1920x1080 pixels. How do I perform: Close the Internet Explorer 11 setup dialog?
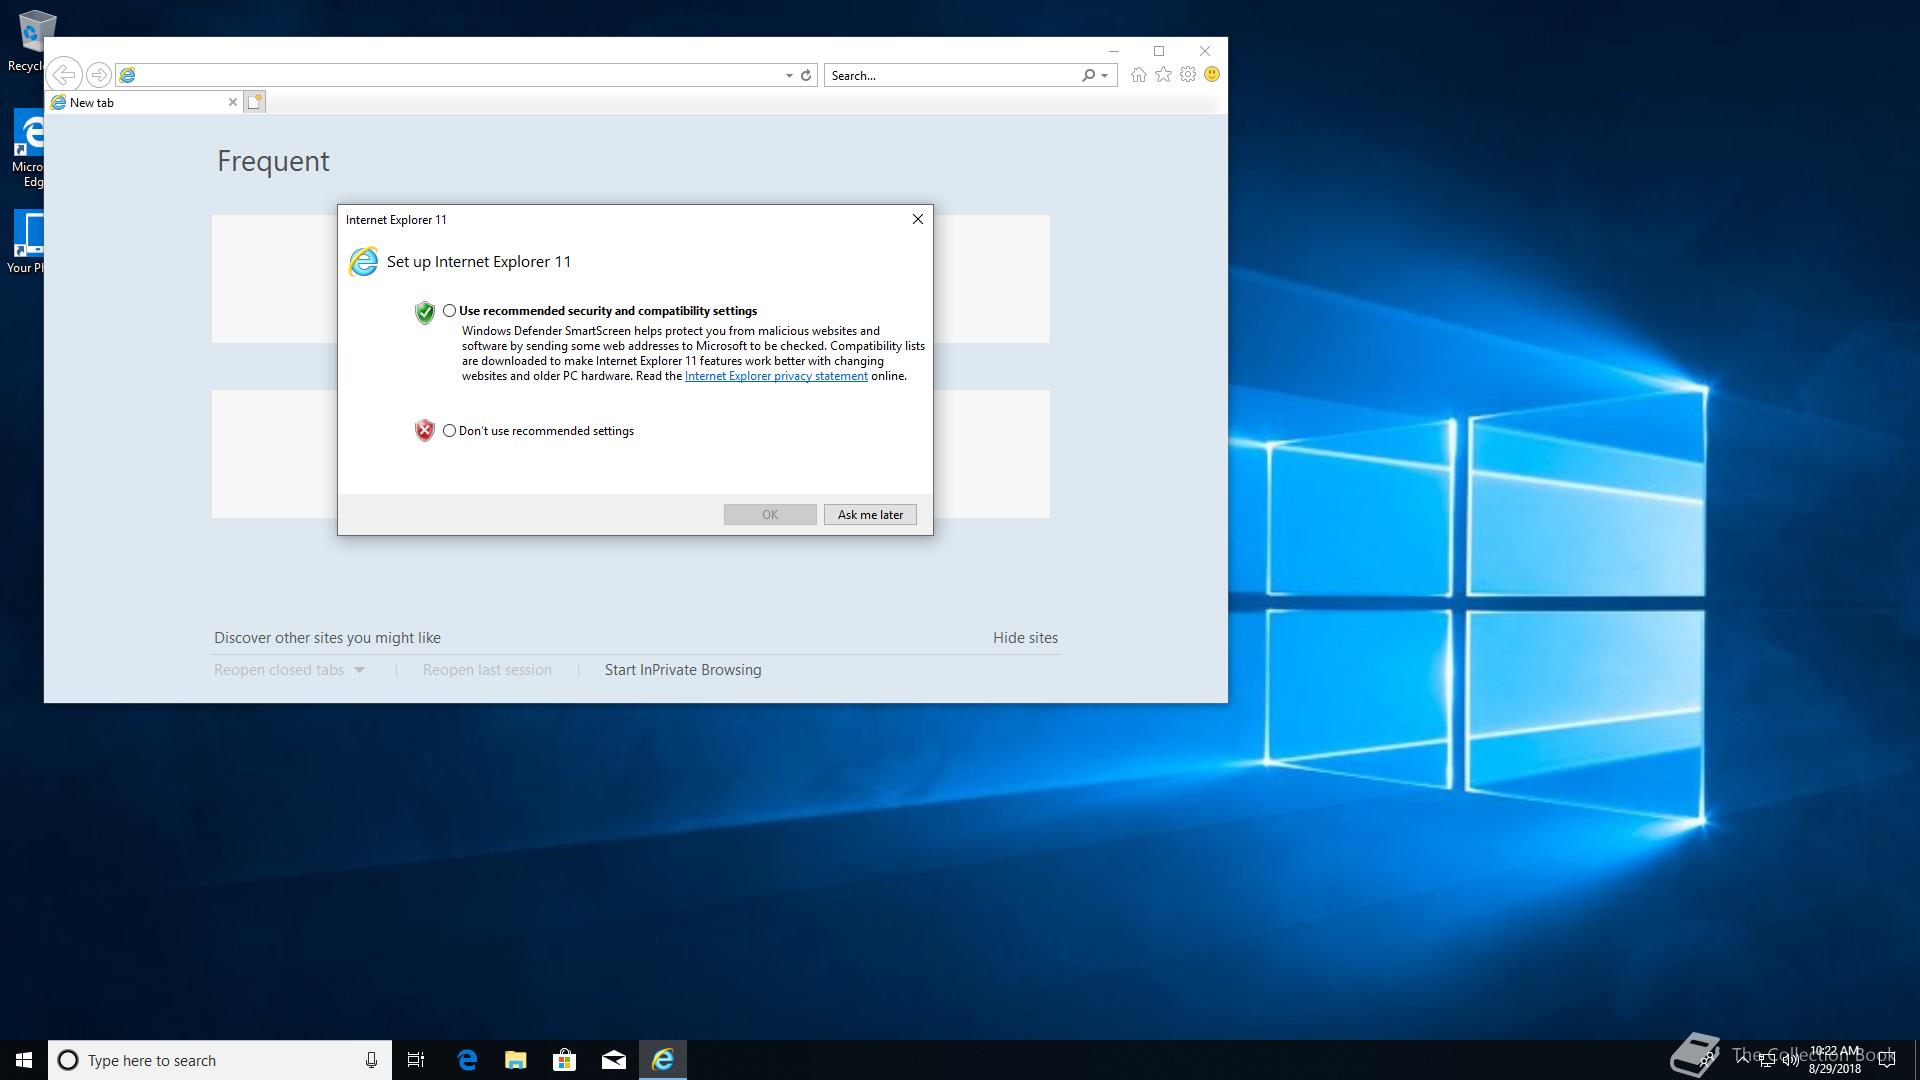click(x=917, y=219)
